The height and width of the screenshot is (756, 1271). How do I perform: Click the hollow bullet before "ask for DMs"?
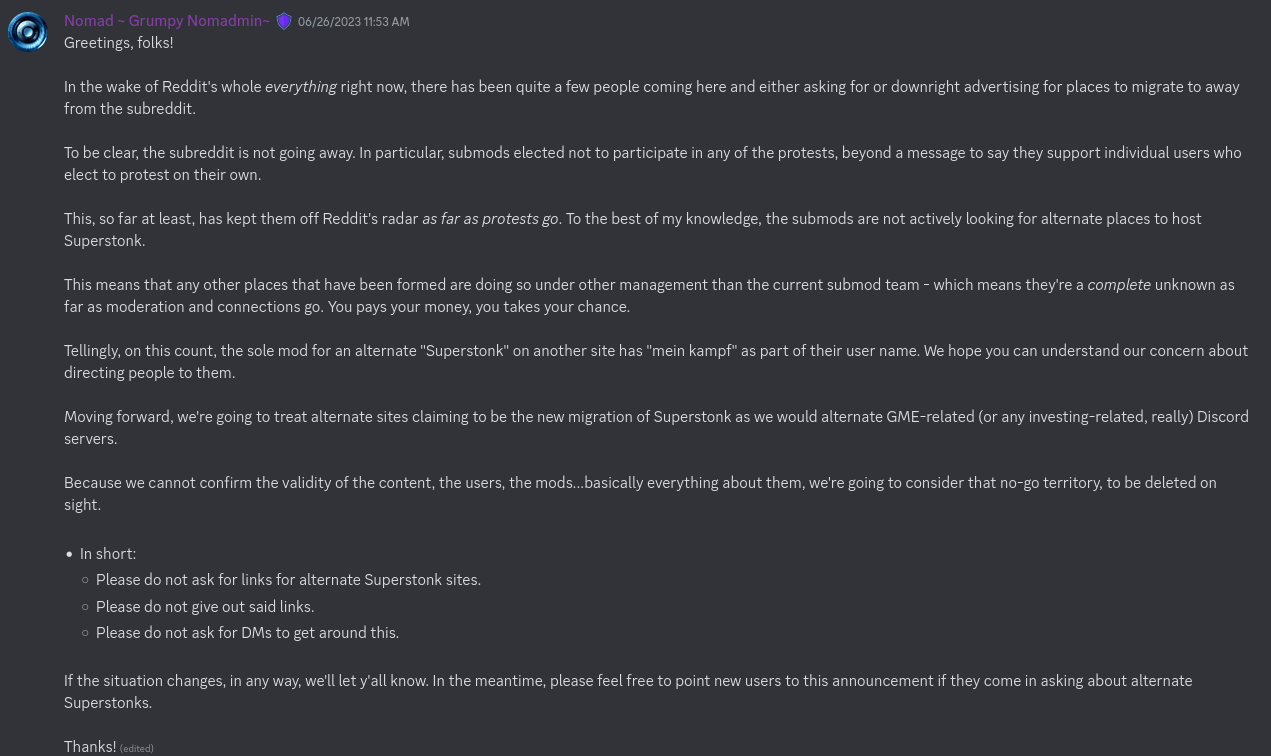coord(85,633)
